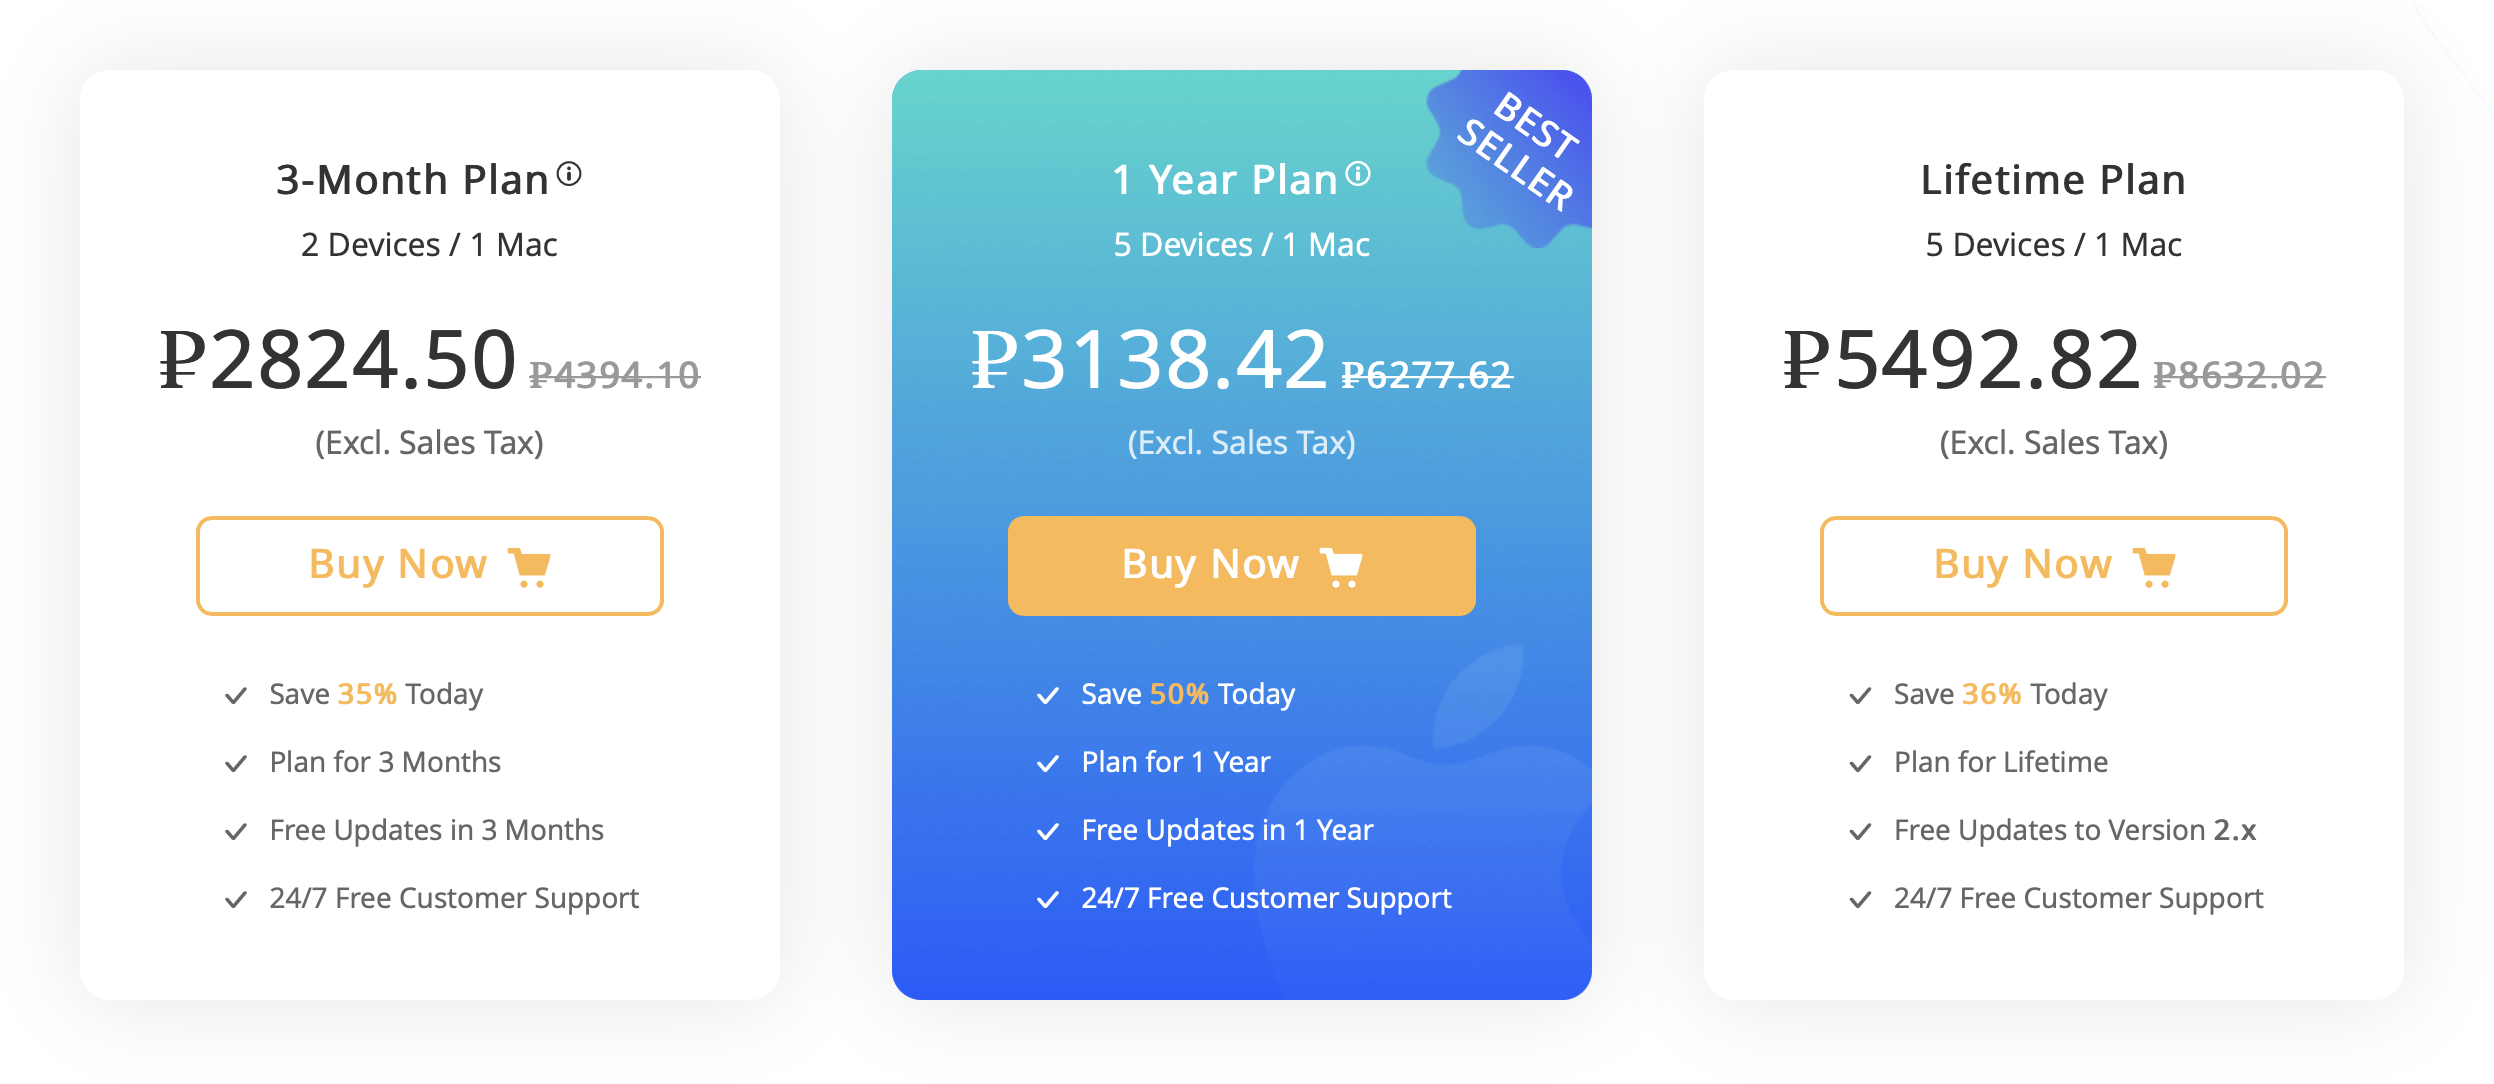The height and width of the screenshot is (1084, 2494).
Task: Click the checkmark beside Plan for Lifetime
Action: coord(1860,764)
